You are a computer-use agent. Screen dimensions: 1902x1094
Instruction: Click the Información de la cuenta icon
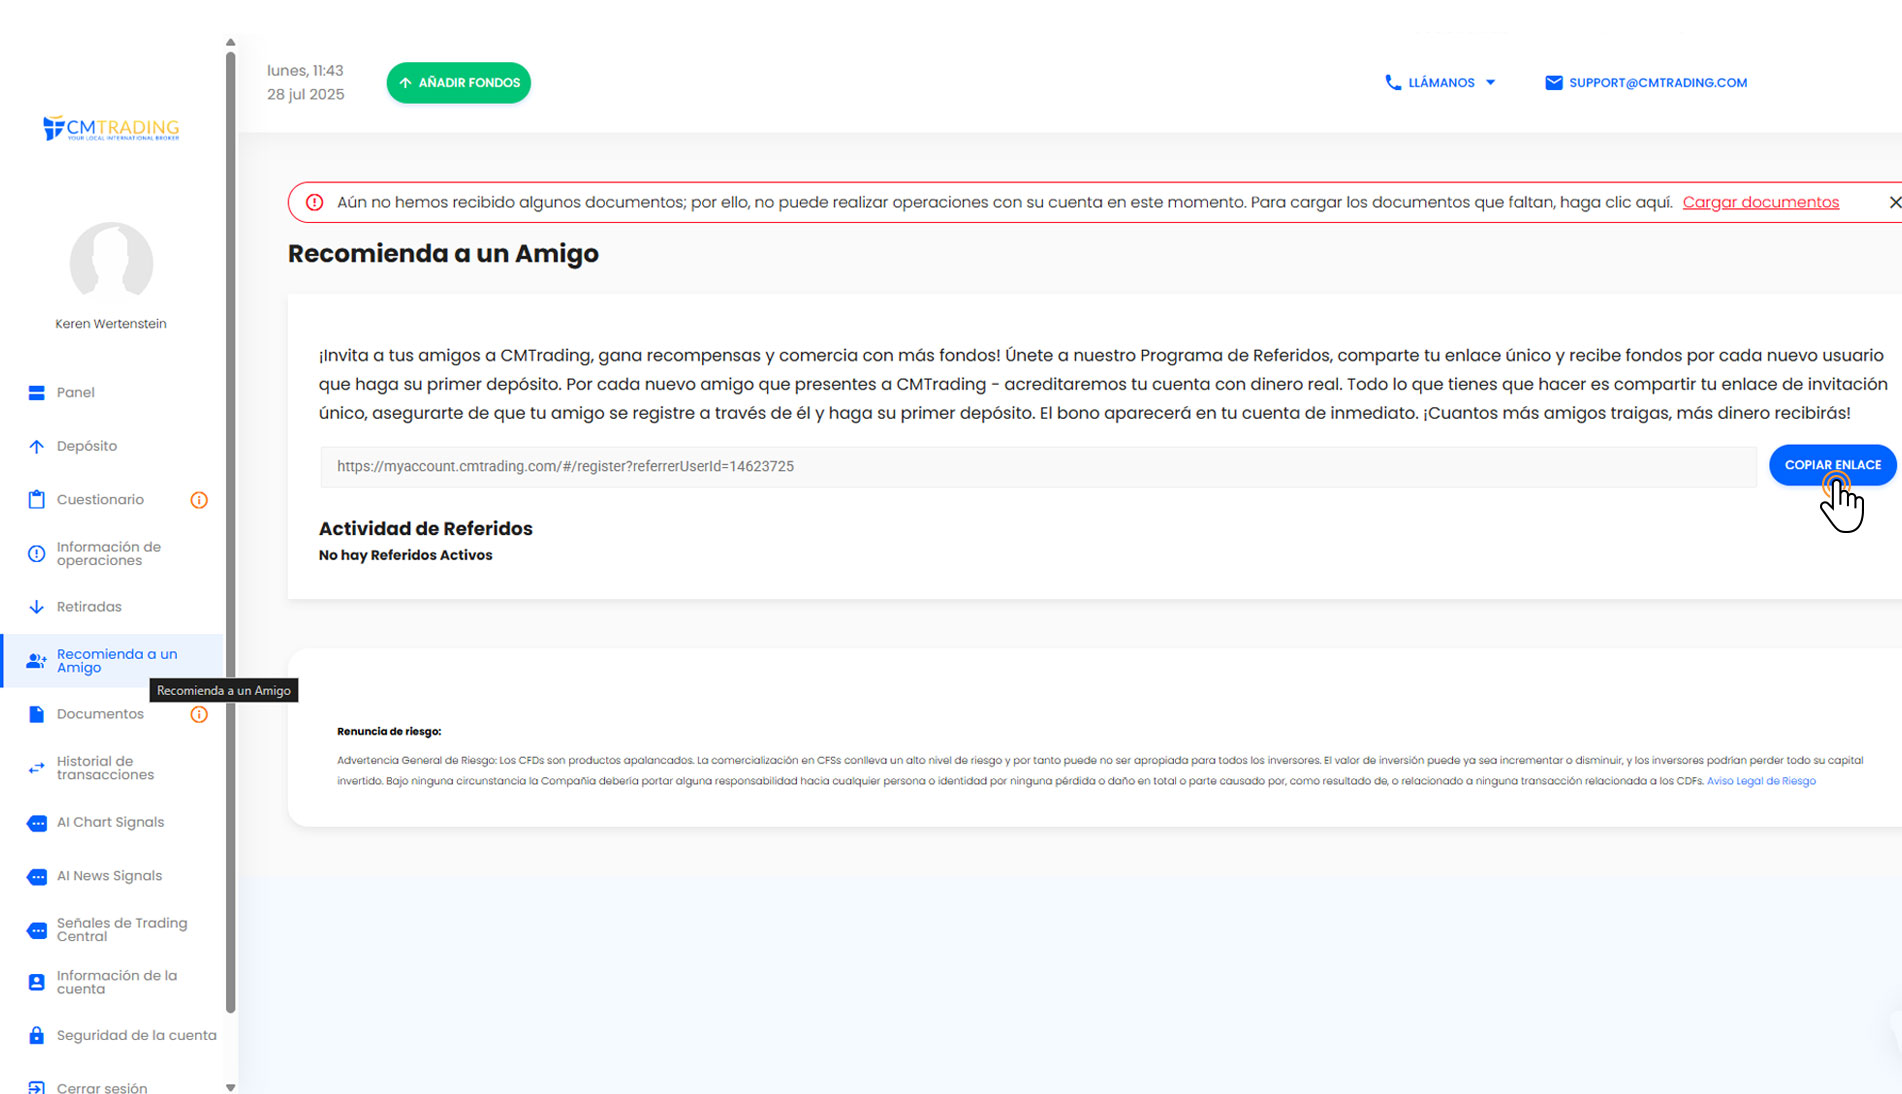pos(36,982)
